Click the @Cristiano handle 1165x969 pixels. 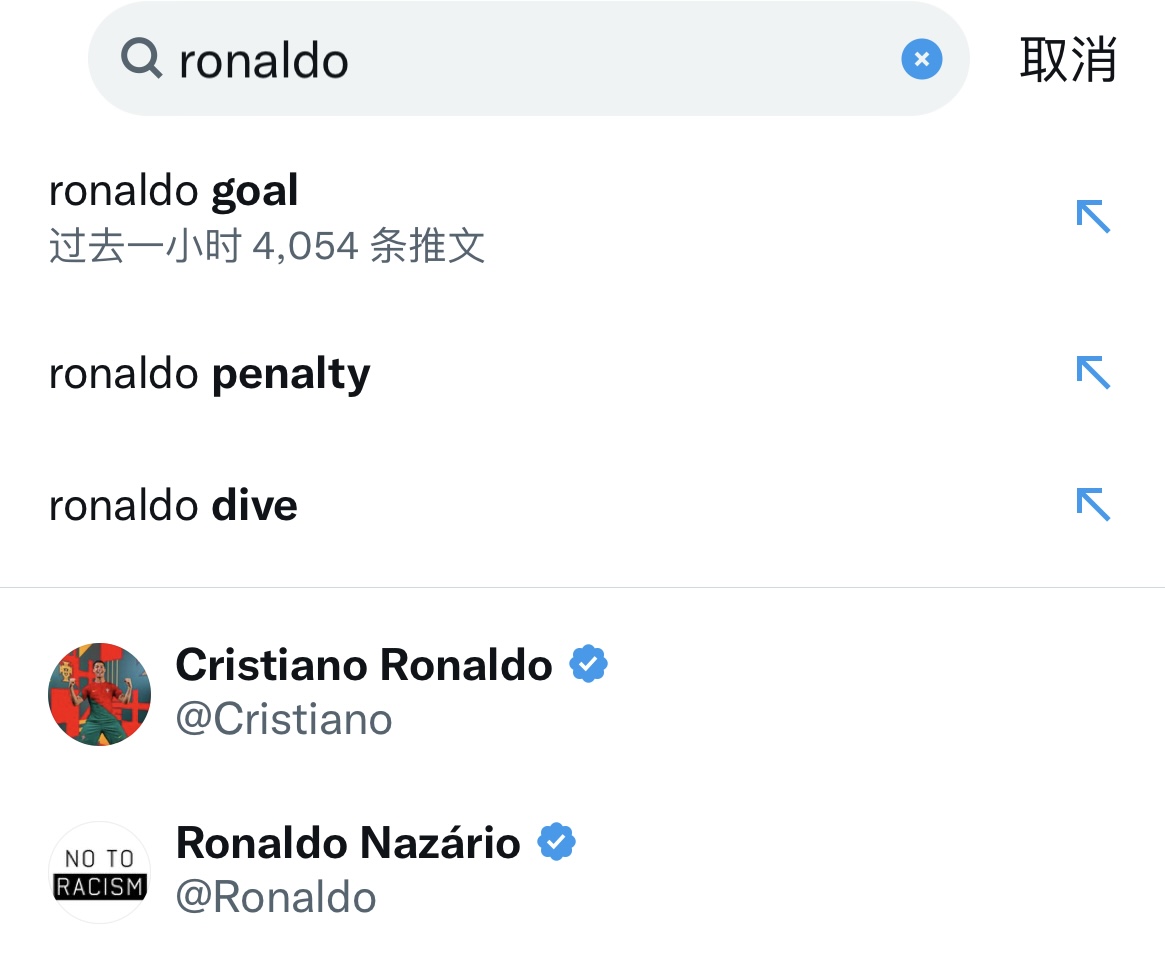[x=284, y=719]
